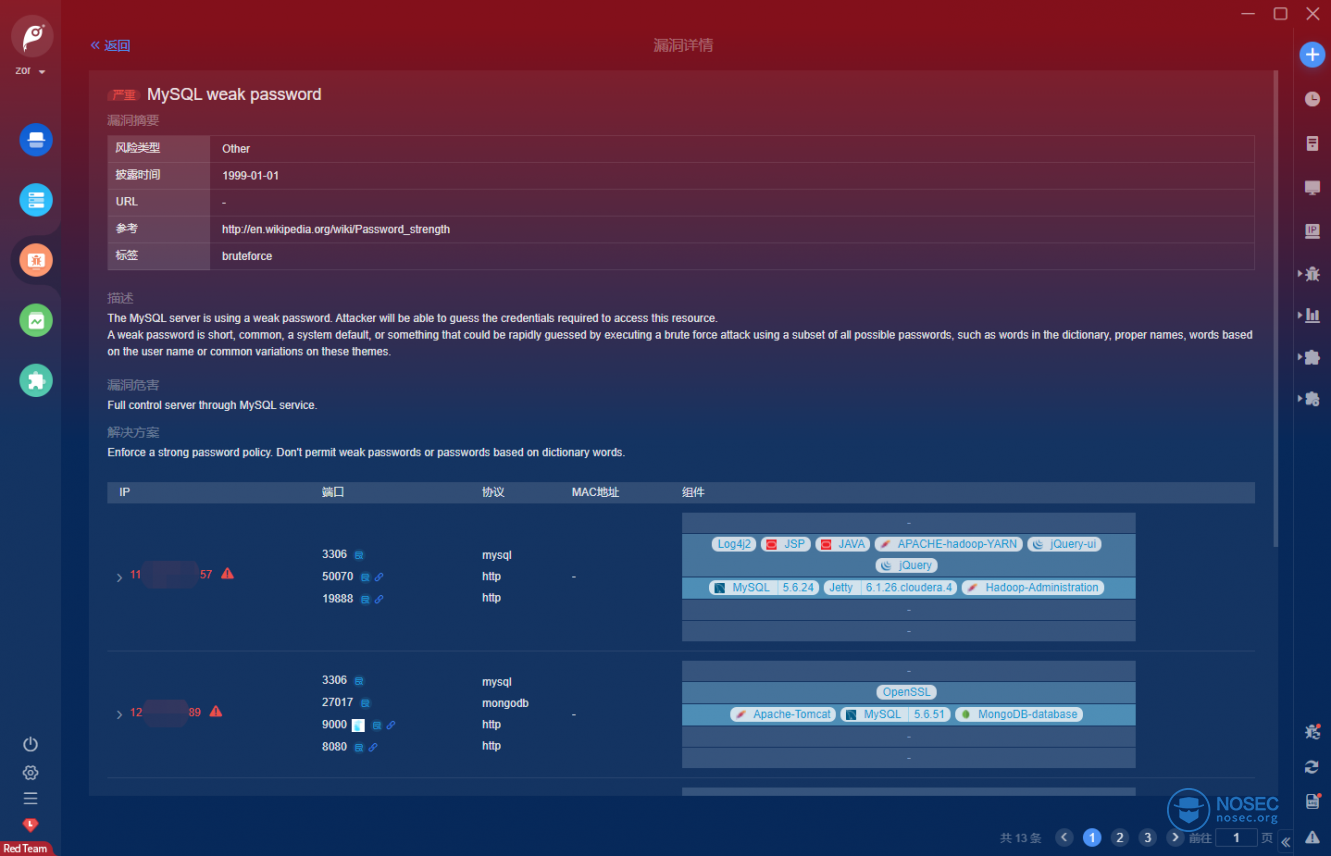The width and height of the screenshot is (1331, 856).
Task: Click the MongoDB-database component tag
Action: point(1018,714)
